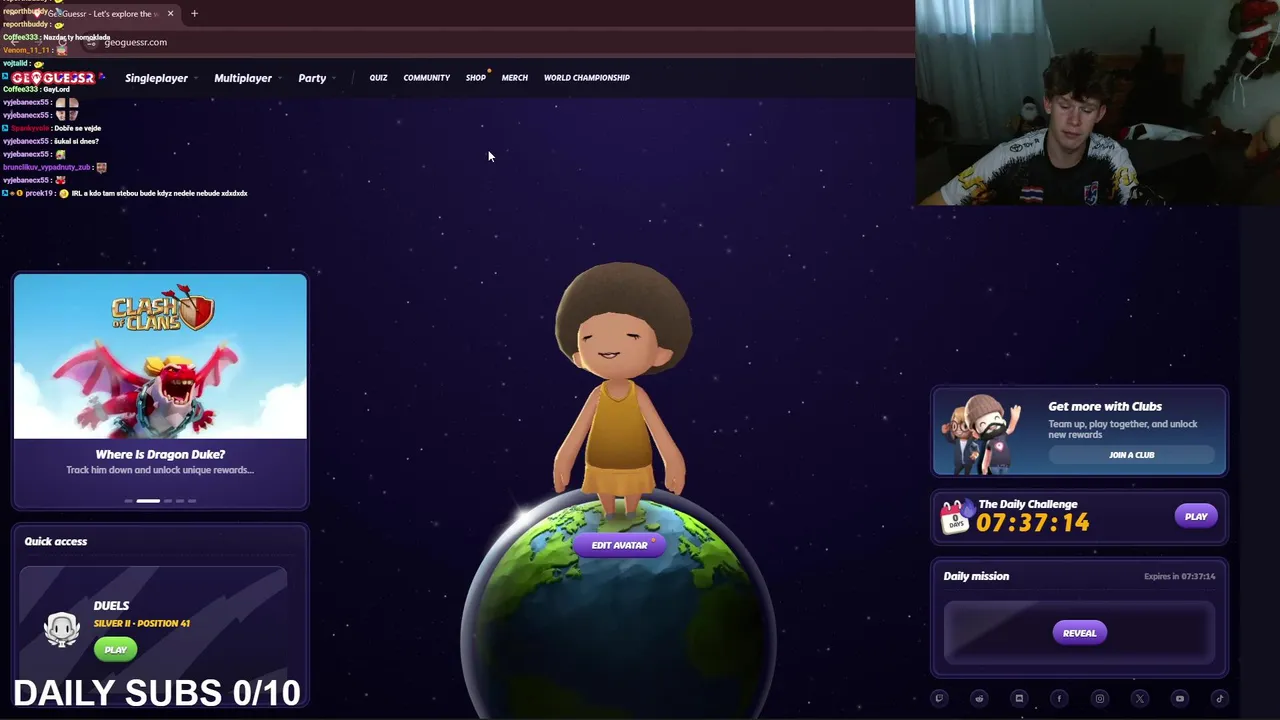Open the YouTube social link icon
This screenshot has height=720, width=1280.
(1179, 699)
